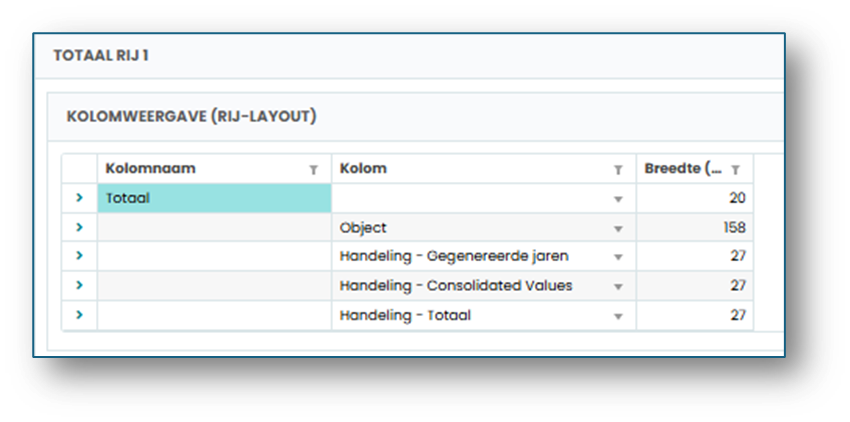Screen dimensions: 850x422
Task: Expand the Consolidated Values row chevron
Action: click(80, 285)
